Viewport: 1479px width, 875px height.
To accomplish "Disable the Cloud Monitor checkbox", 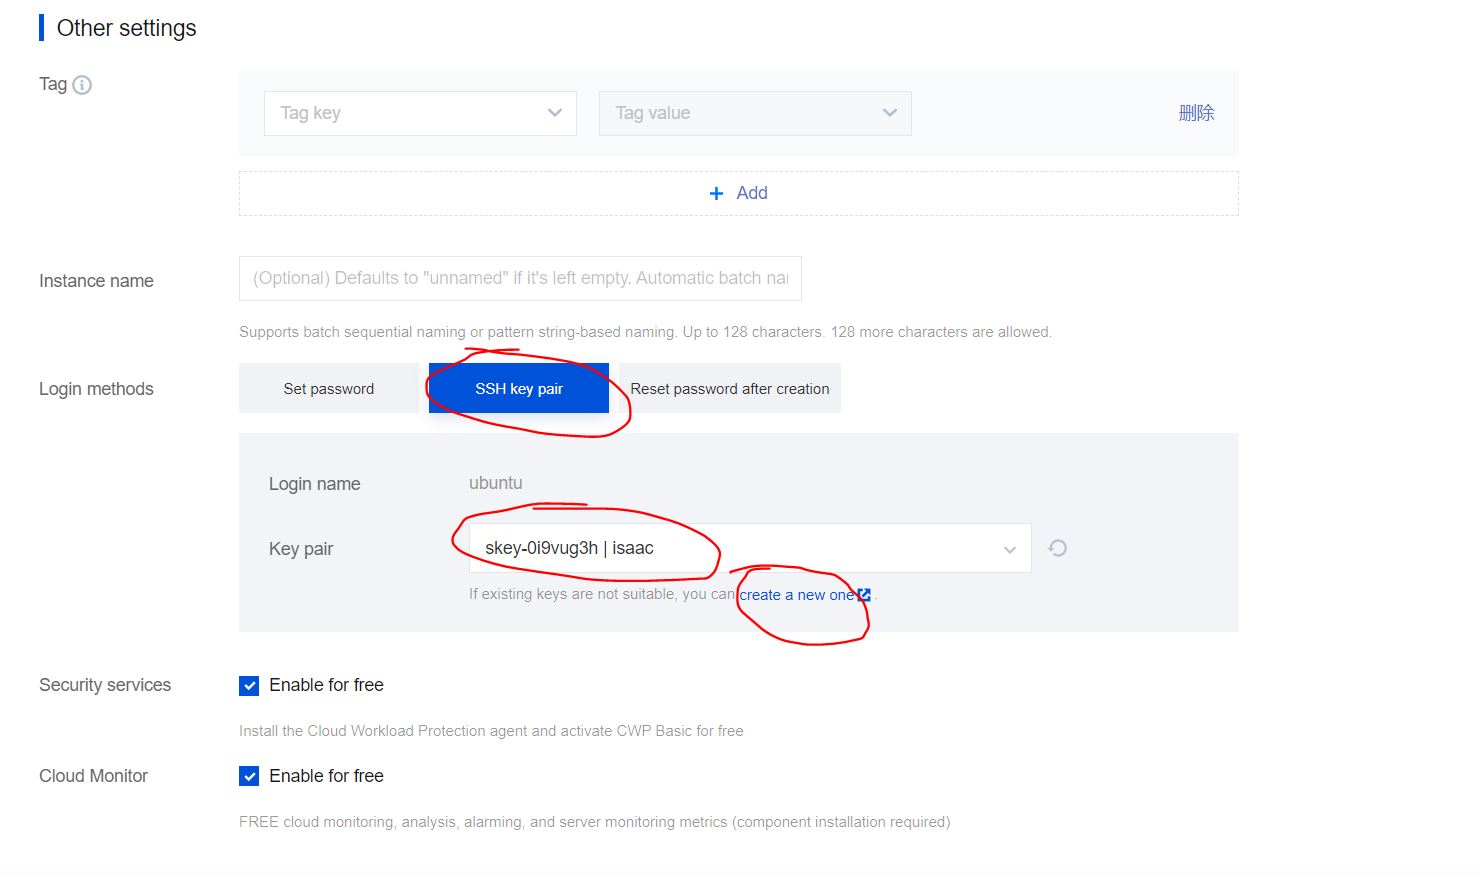I will click(x=249, y=776).
